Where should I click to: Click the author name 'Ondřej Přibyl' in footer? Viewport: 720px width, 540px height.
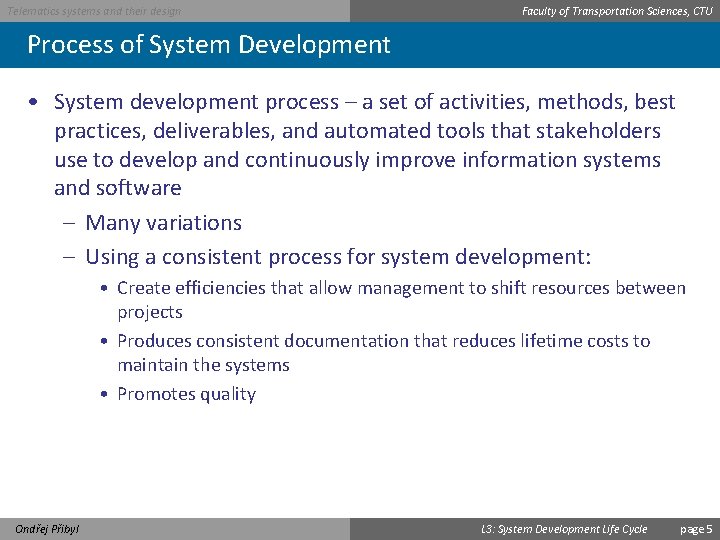pyautogui.click(x=47, y=529)
